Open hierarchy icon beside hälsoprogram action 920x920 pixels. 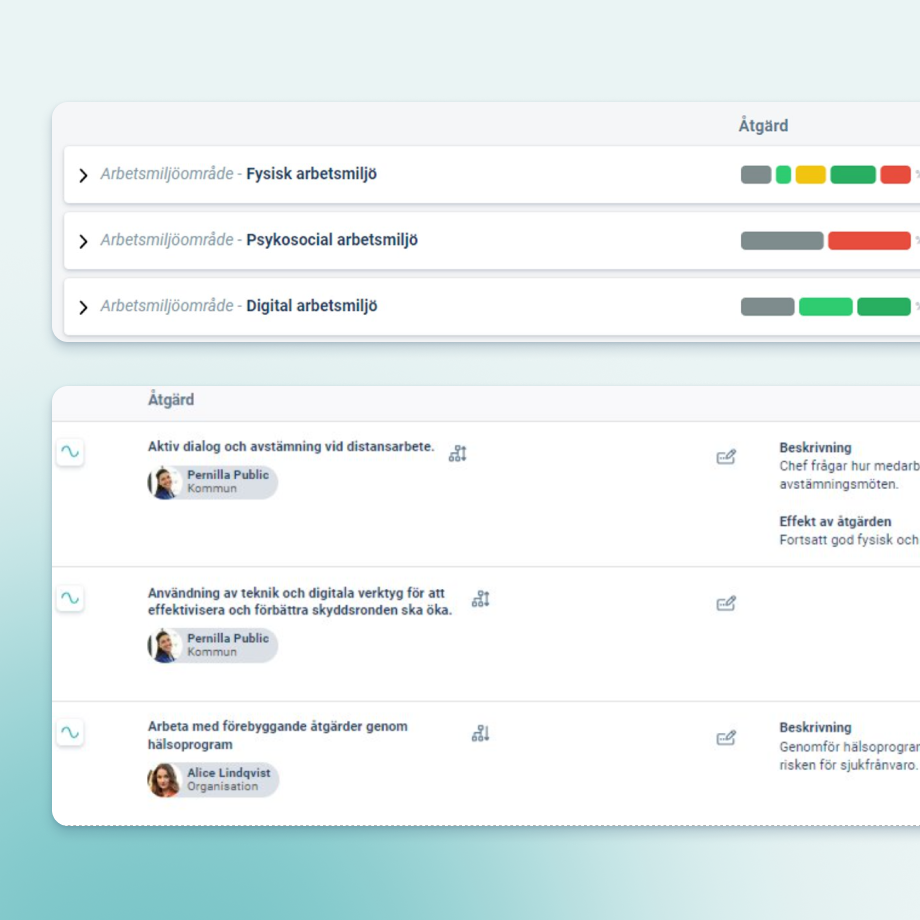(x=481, y=734)
